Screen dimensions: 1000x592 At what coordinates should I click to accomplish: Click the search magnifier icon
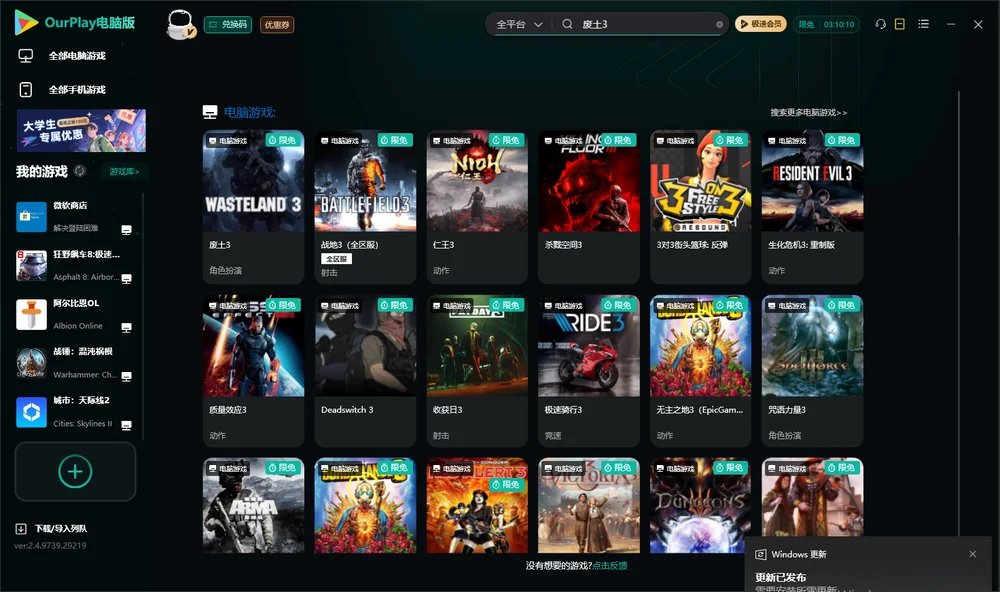(567, 24)
